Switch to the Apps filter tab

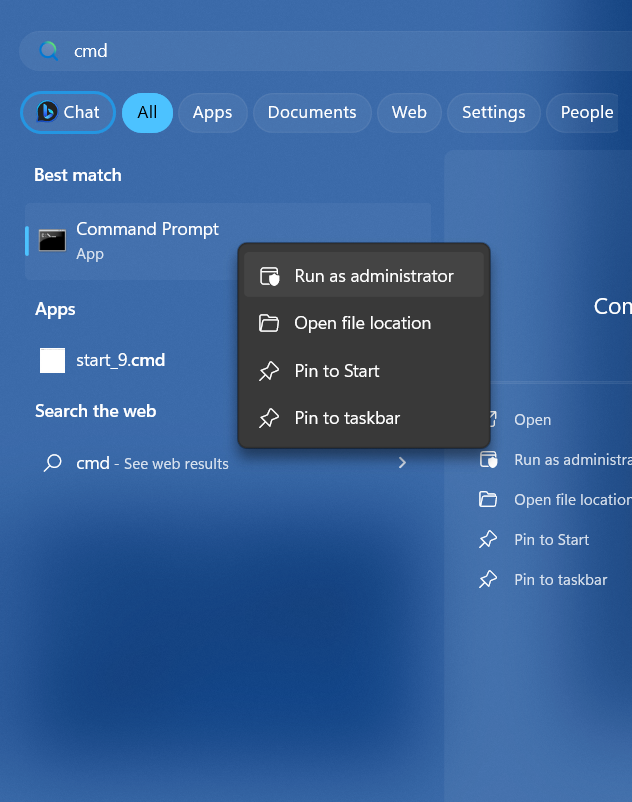(213, 113)
